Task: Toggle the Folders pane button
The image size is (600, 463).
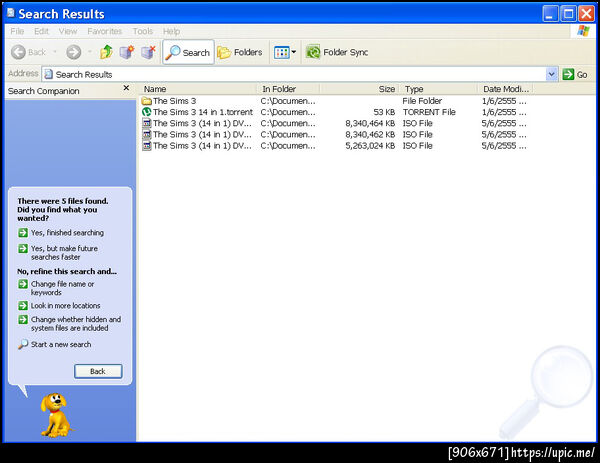Action: pos(240,52)
